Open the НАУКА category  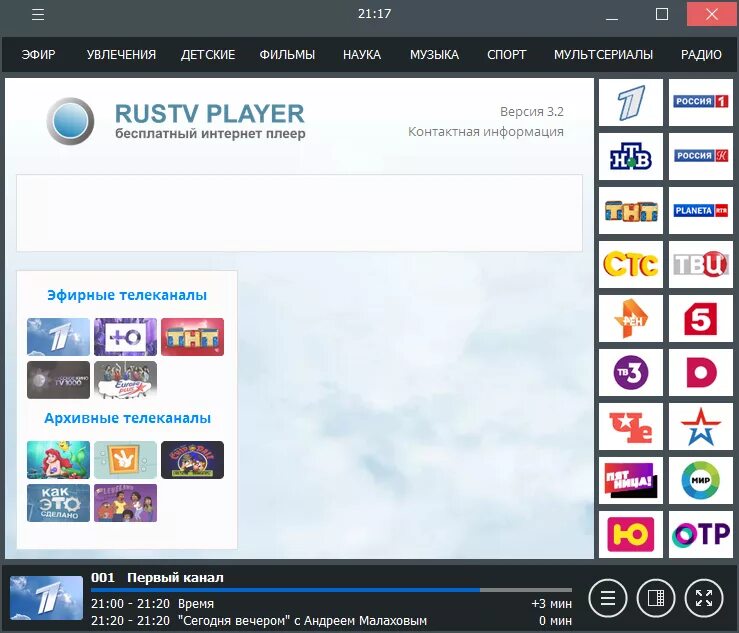[x=362, y=55]
